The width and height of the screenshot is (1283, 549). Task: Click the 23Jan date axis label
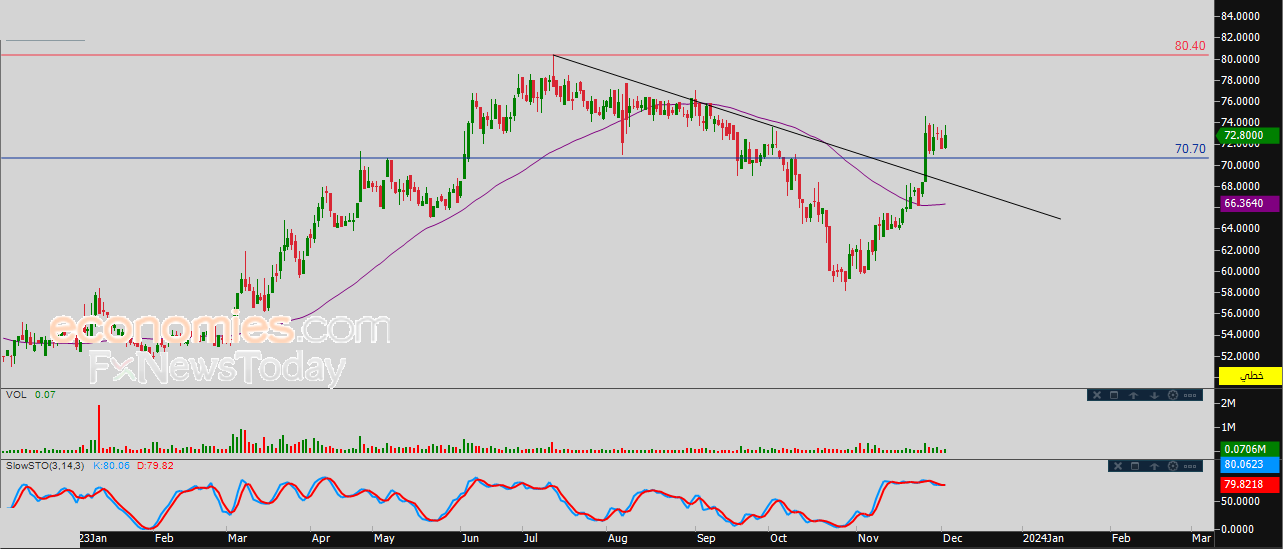coord(92,538)
